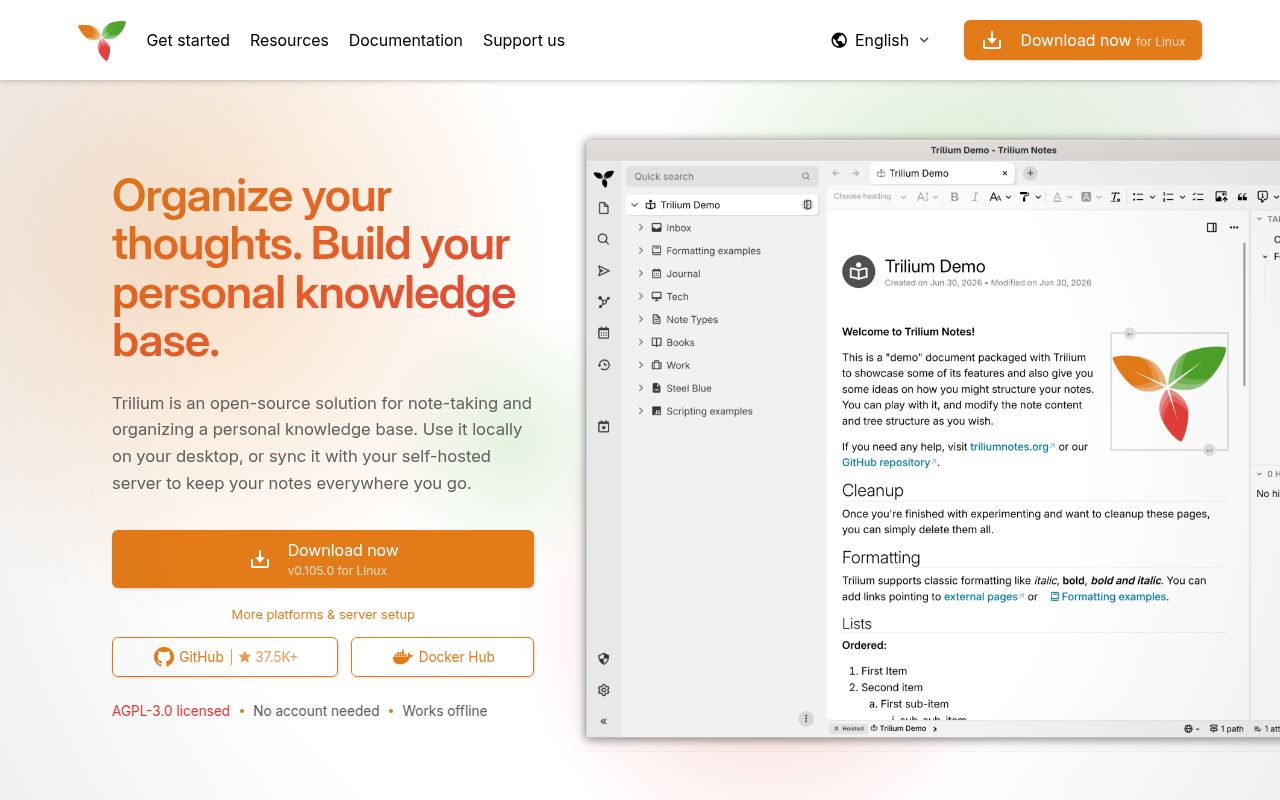
Task: Select the Trilium Demo tab in demo
Action: point(942,173)
